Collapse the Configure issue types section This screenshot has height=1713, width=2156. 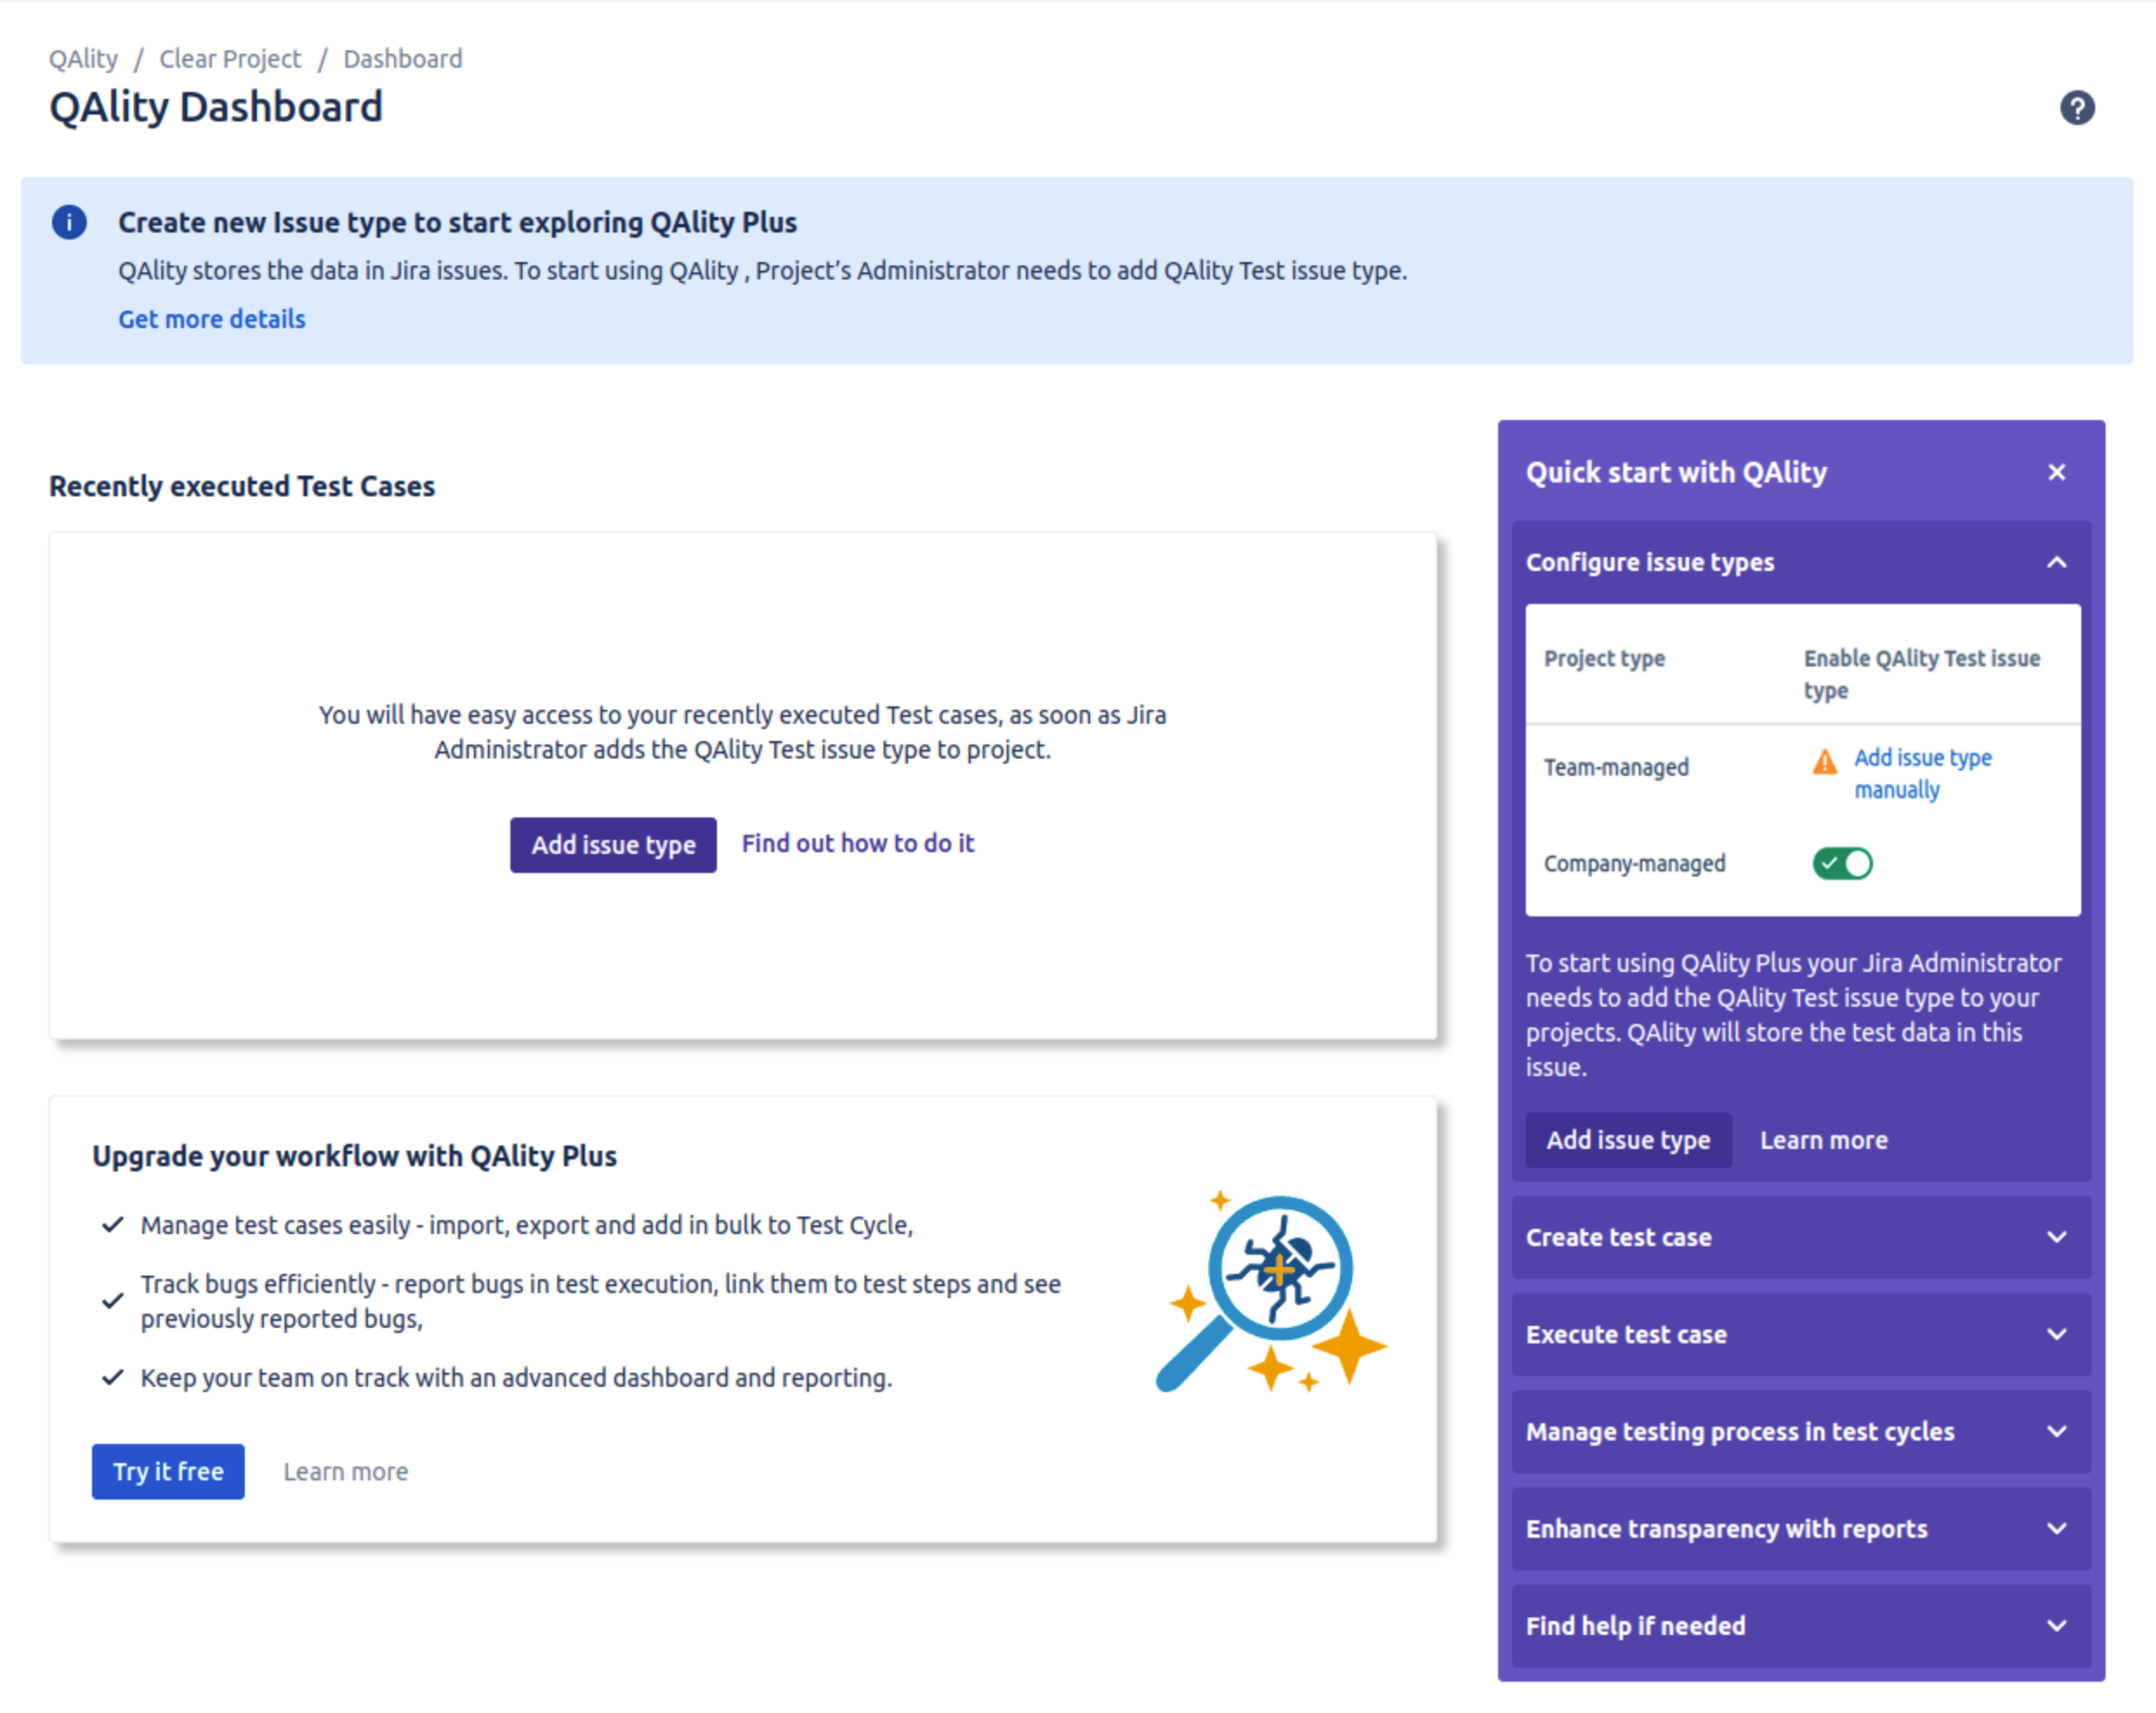pos(2056,562)
